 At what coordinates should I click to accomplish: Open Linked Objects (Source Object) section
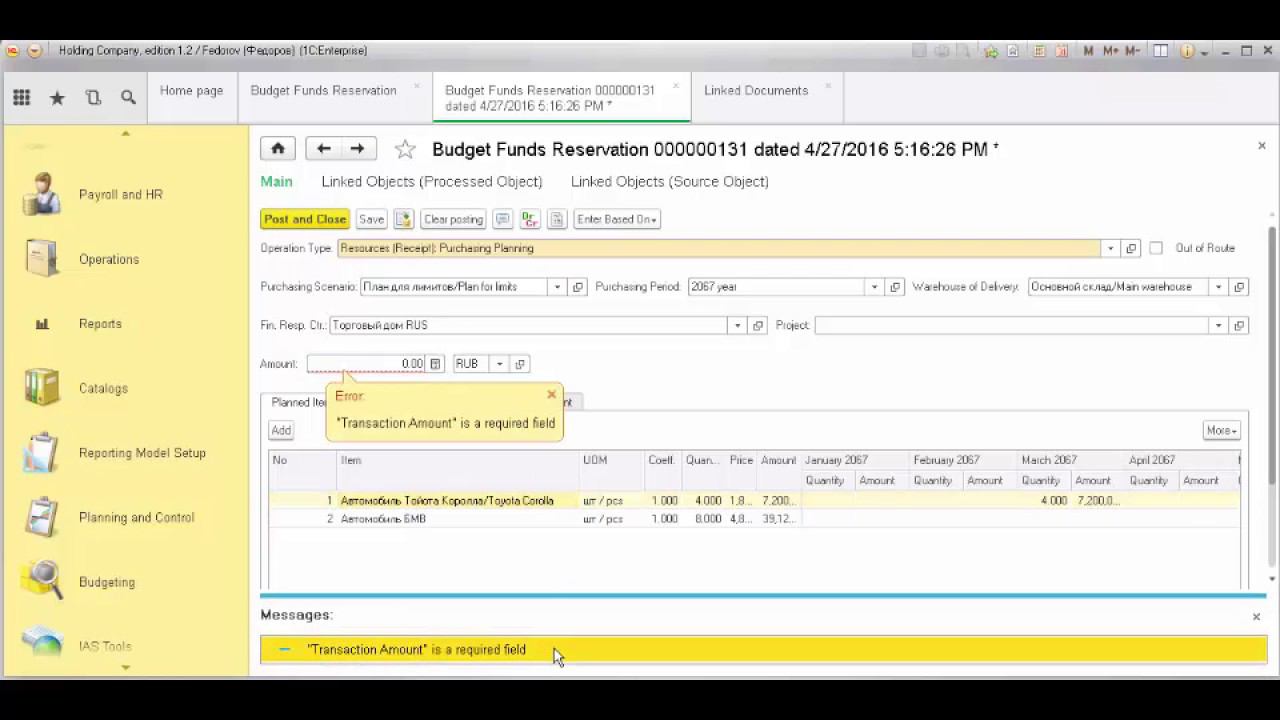pyautogui.click(x=669, y=181)
